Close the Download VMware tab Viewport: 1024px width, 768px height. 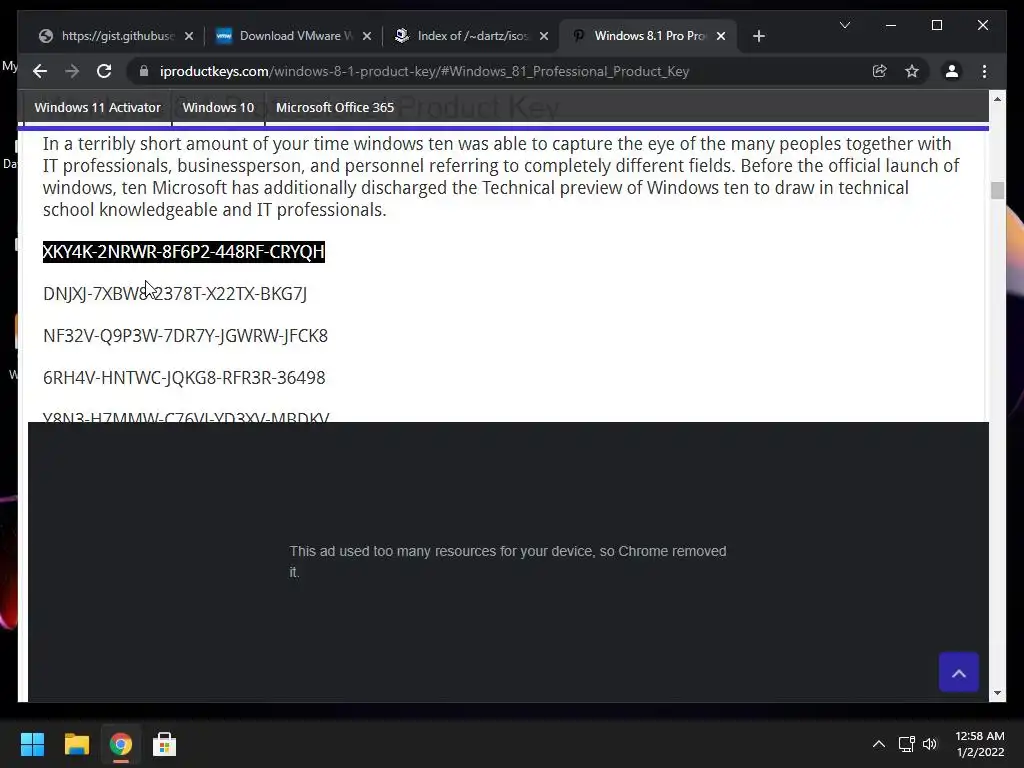[367, 36]
